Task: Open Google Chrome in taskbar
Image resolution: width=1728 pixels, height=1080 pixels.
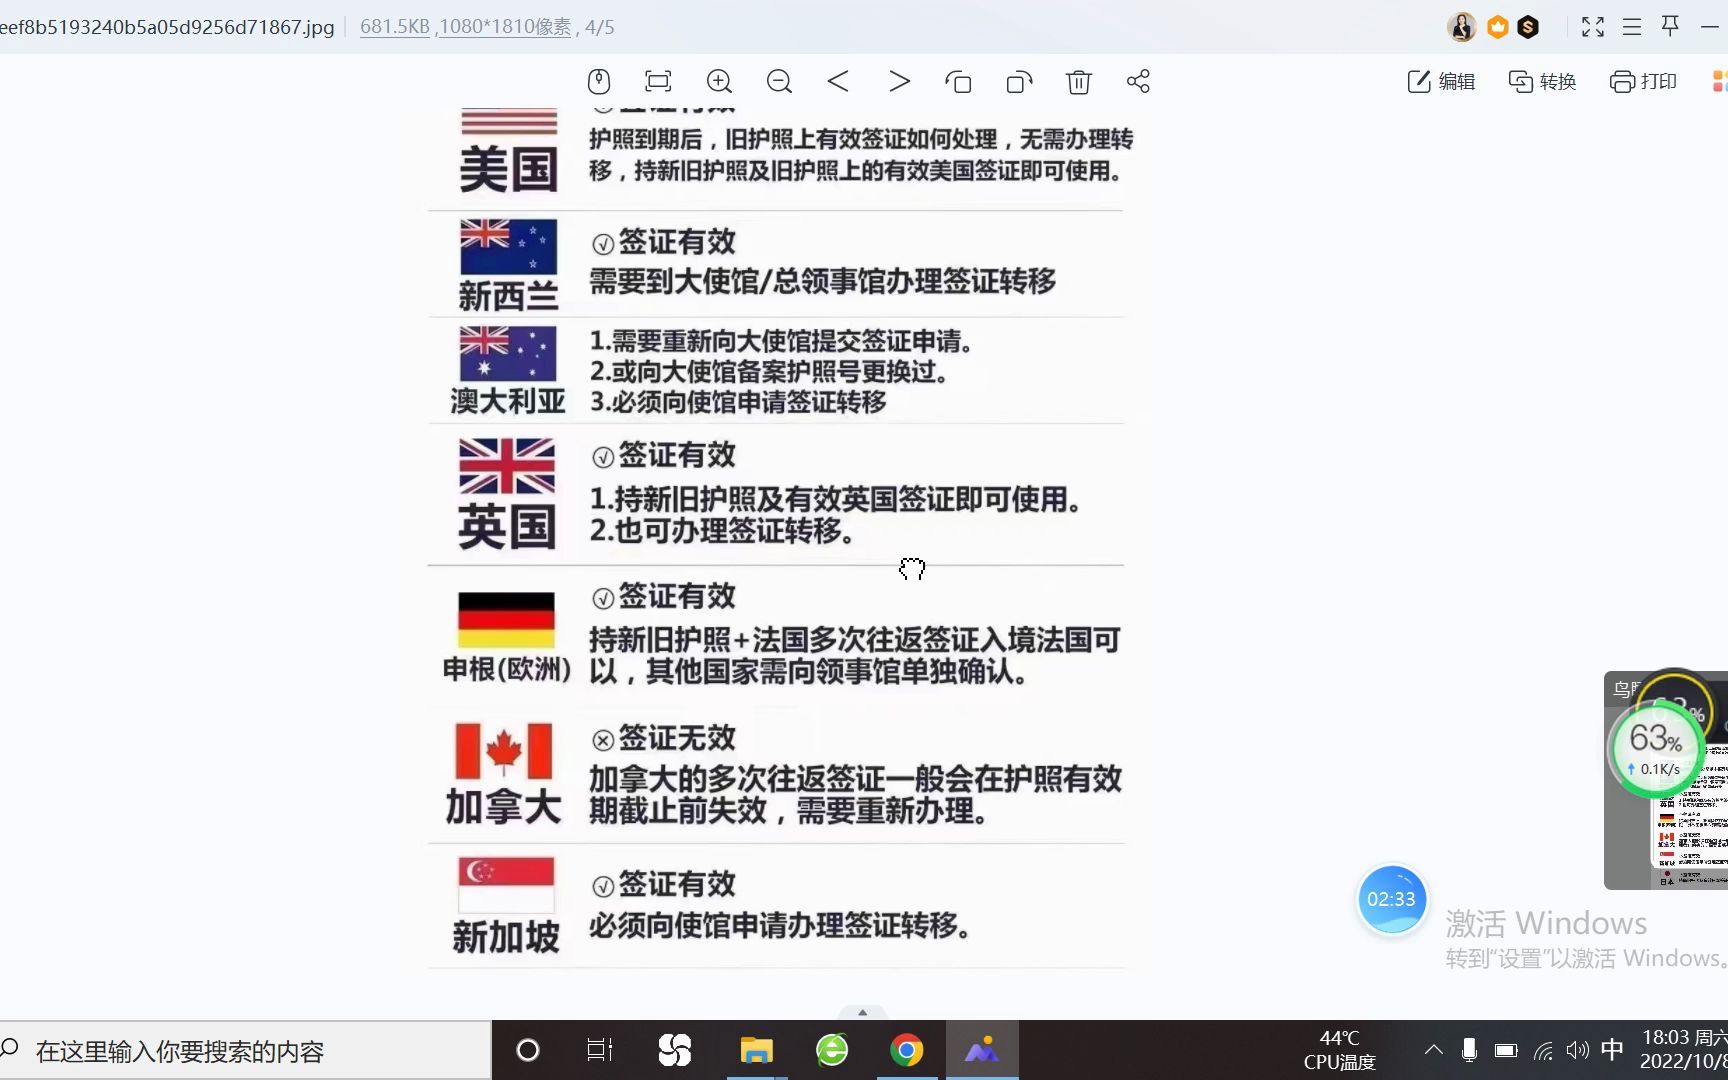Action: (x=907, y=1050)
